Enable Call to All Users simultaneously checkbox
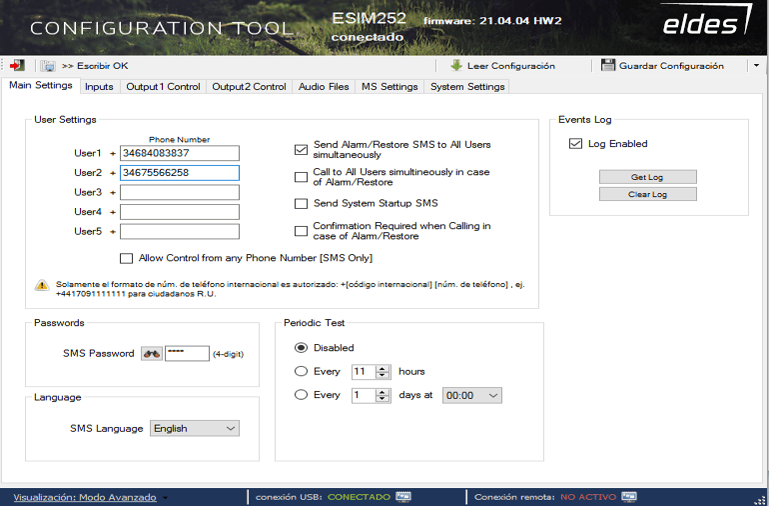769x506 pixels. pos(301,177)
